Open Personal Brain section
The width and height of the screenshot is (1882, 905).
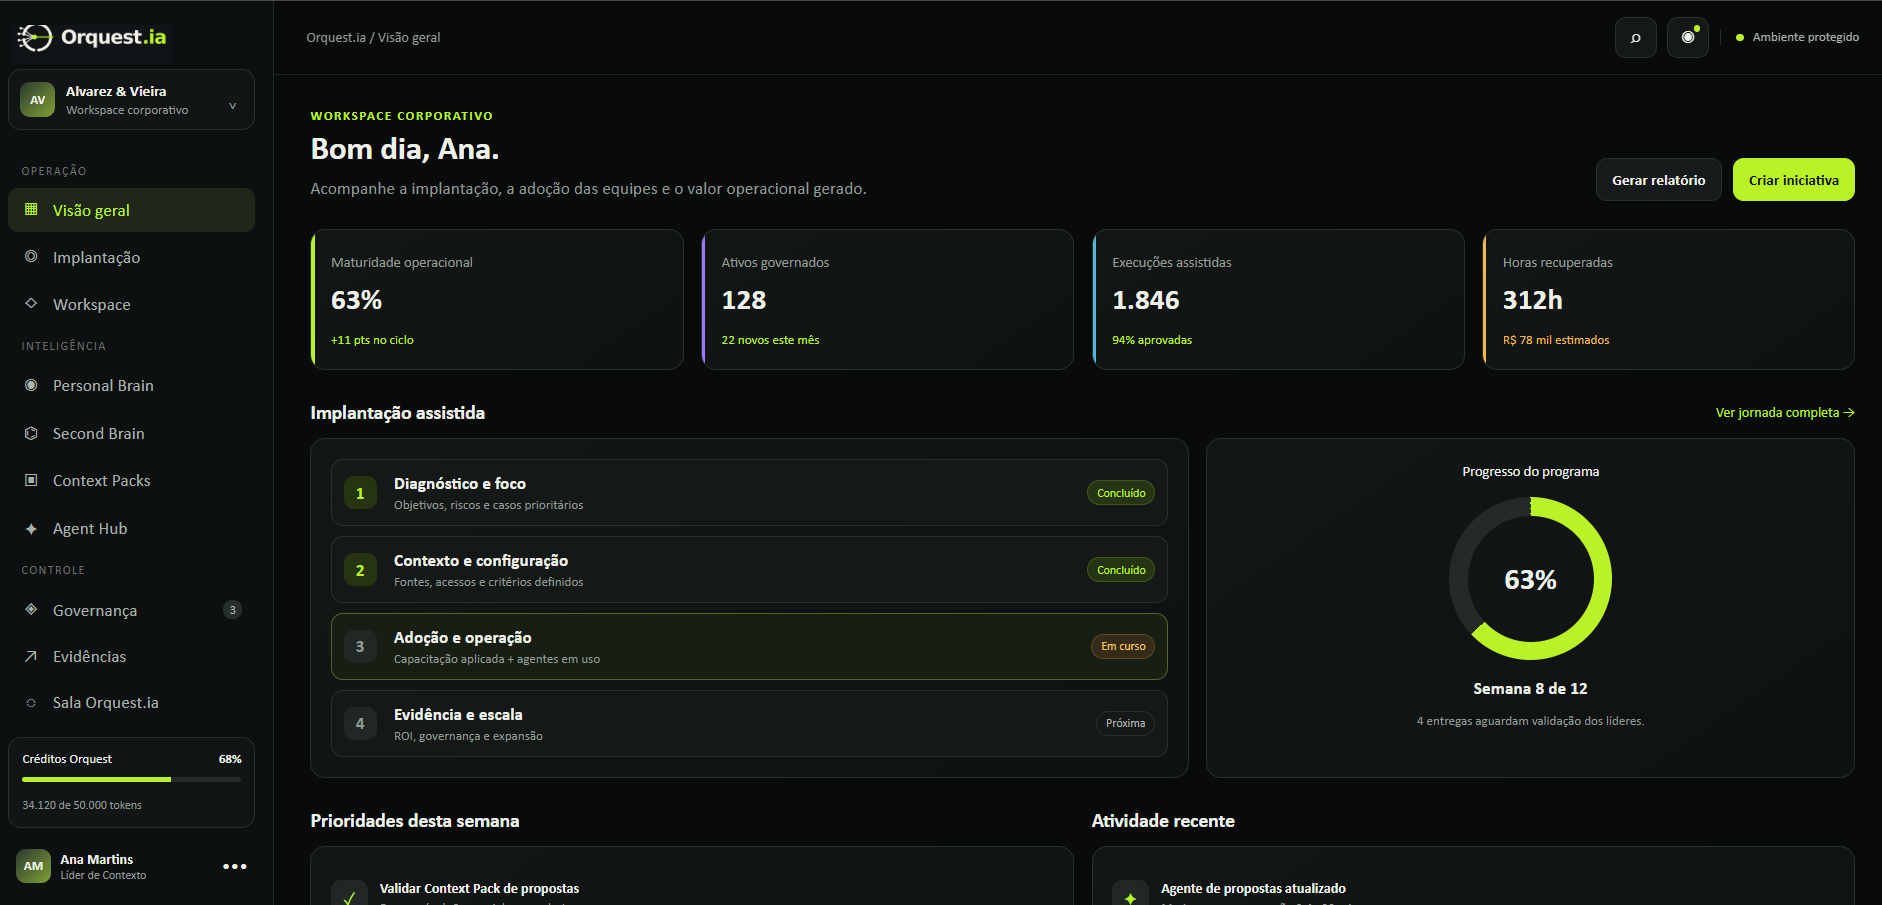pyautogui.click(x=131, y=385)
